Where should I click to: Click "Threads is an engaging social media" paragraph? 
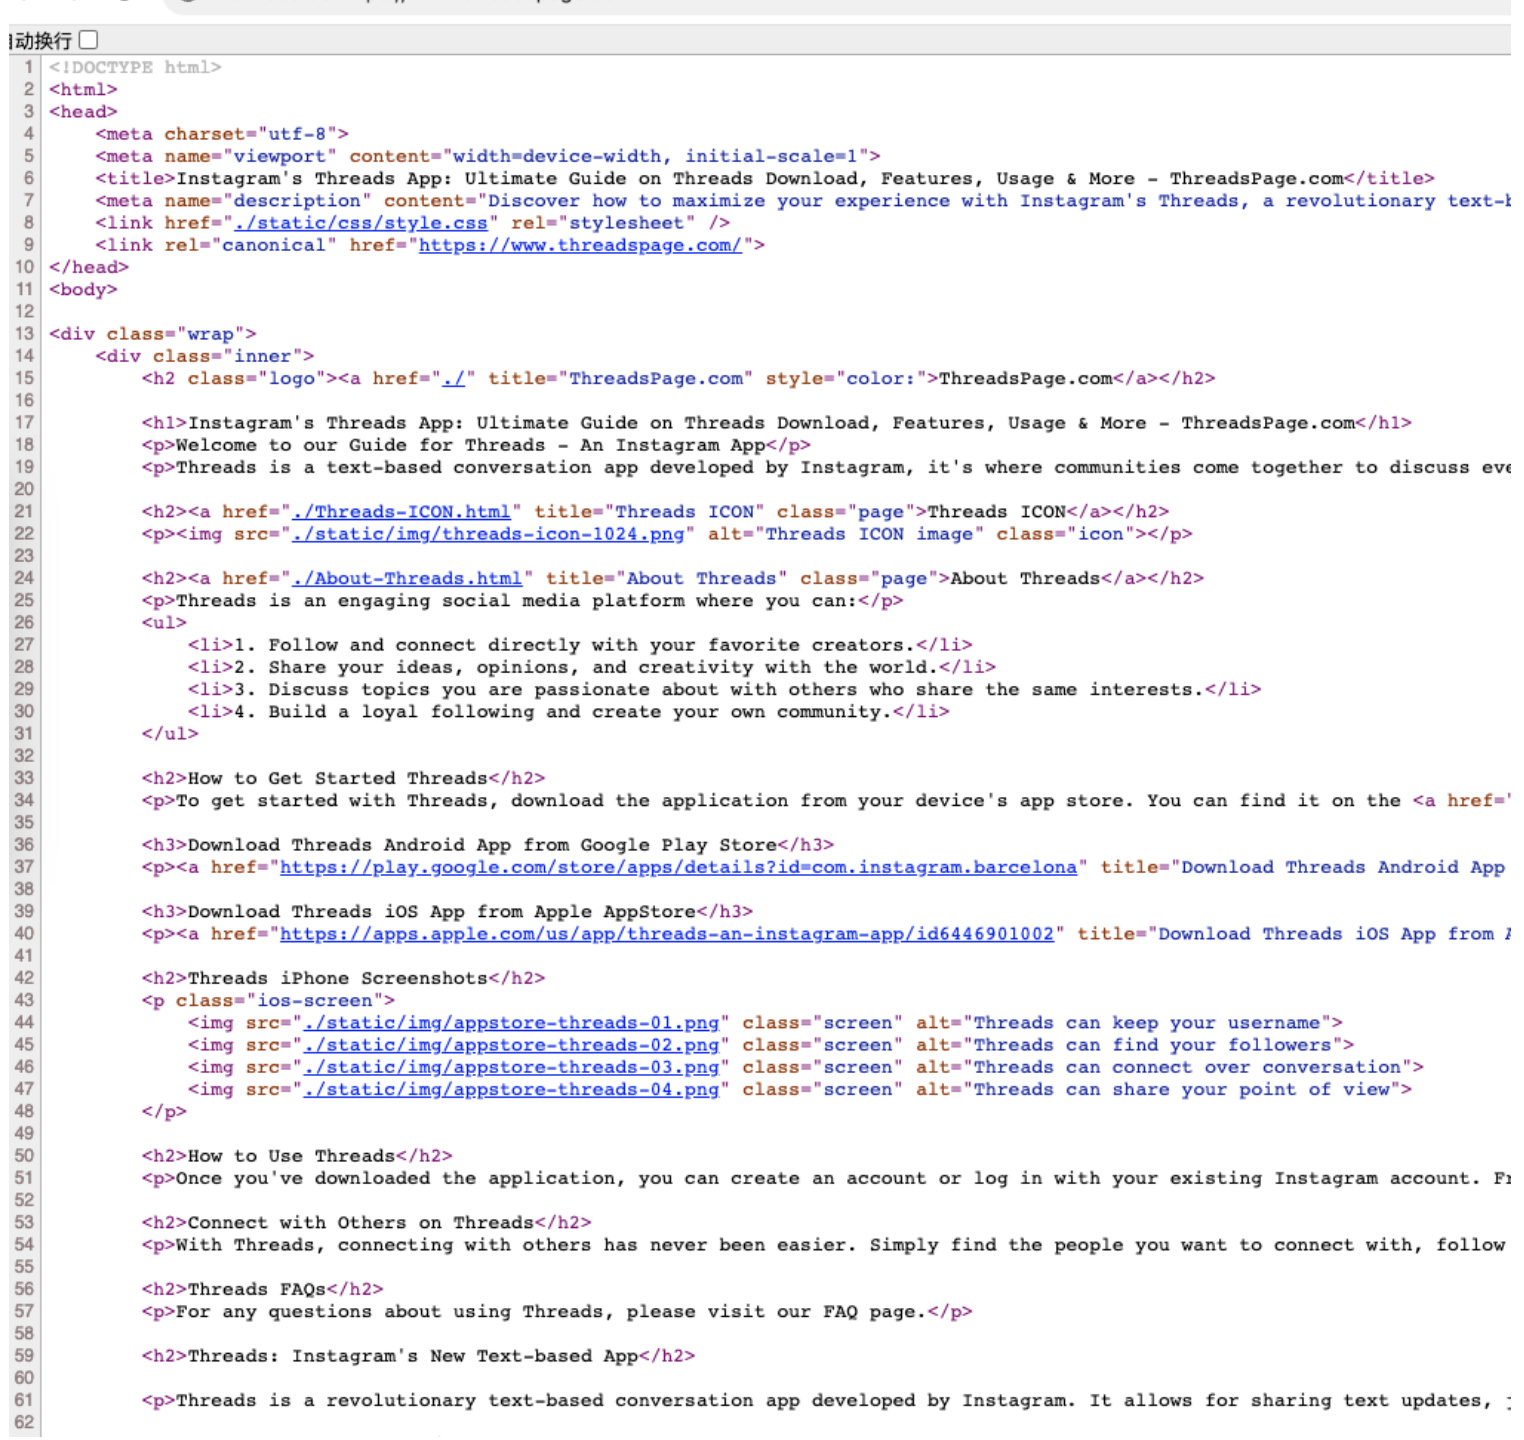tap(522, 601)
